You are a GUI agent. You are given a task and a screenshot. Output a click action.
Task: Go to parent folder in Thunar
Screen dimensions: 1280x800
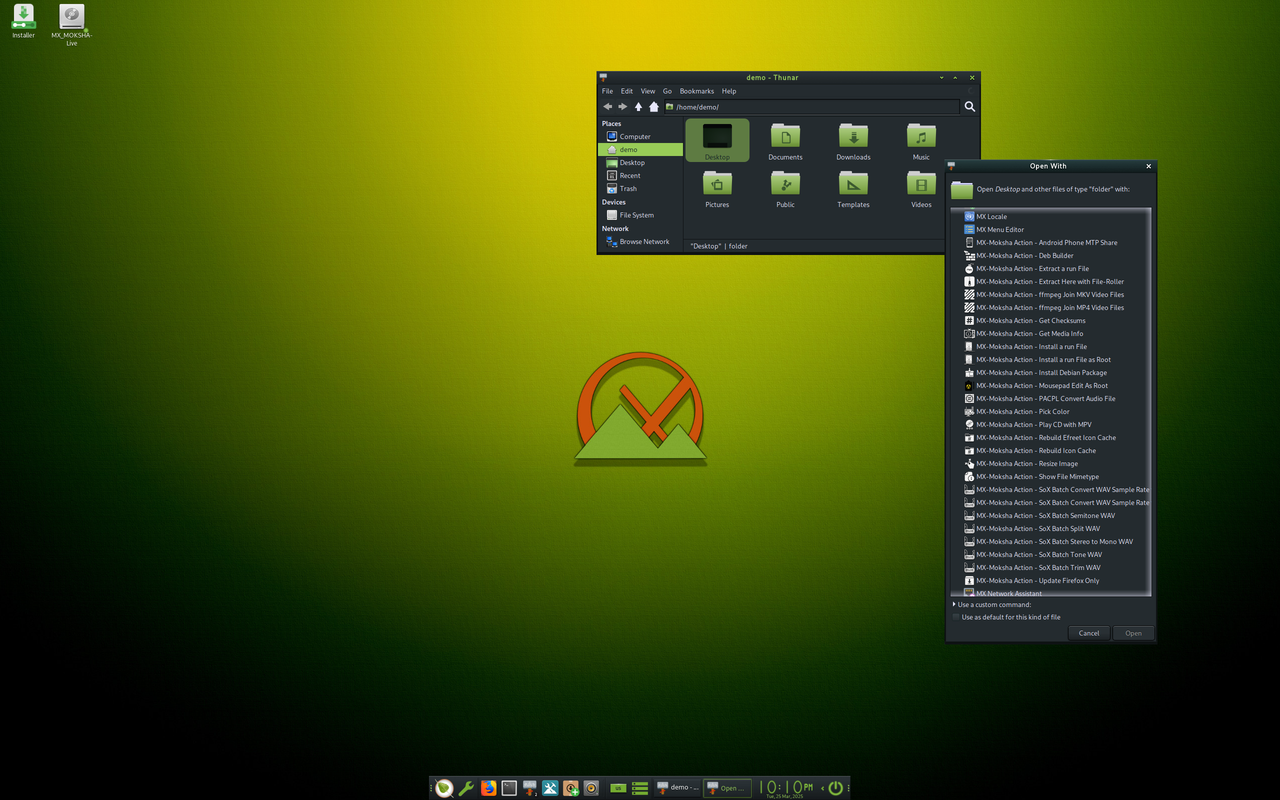[638, 107]
